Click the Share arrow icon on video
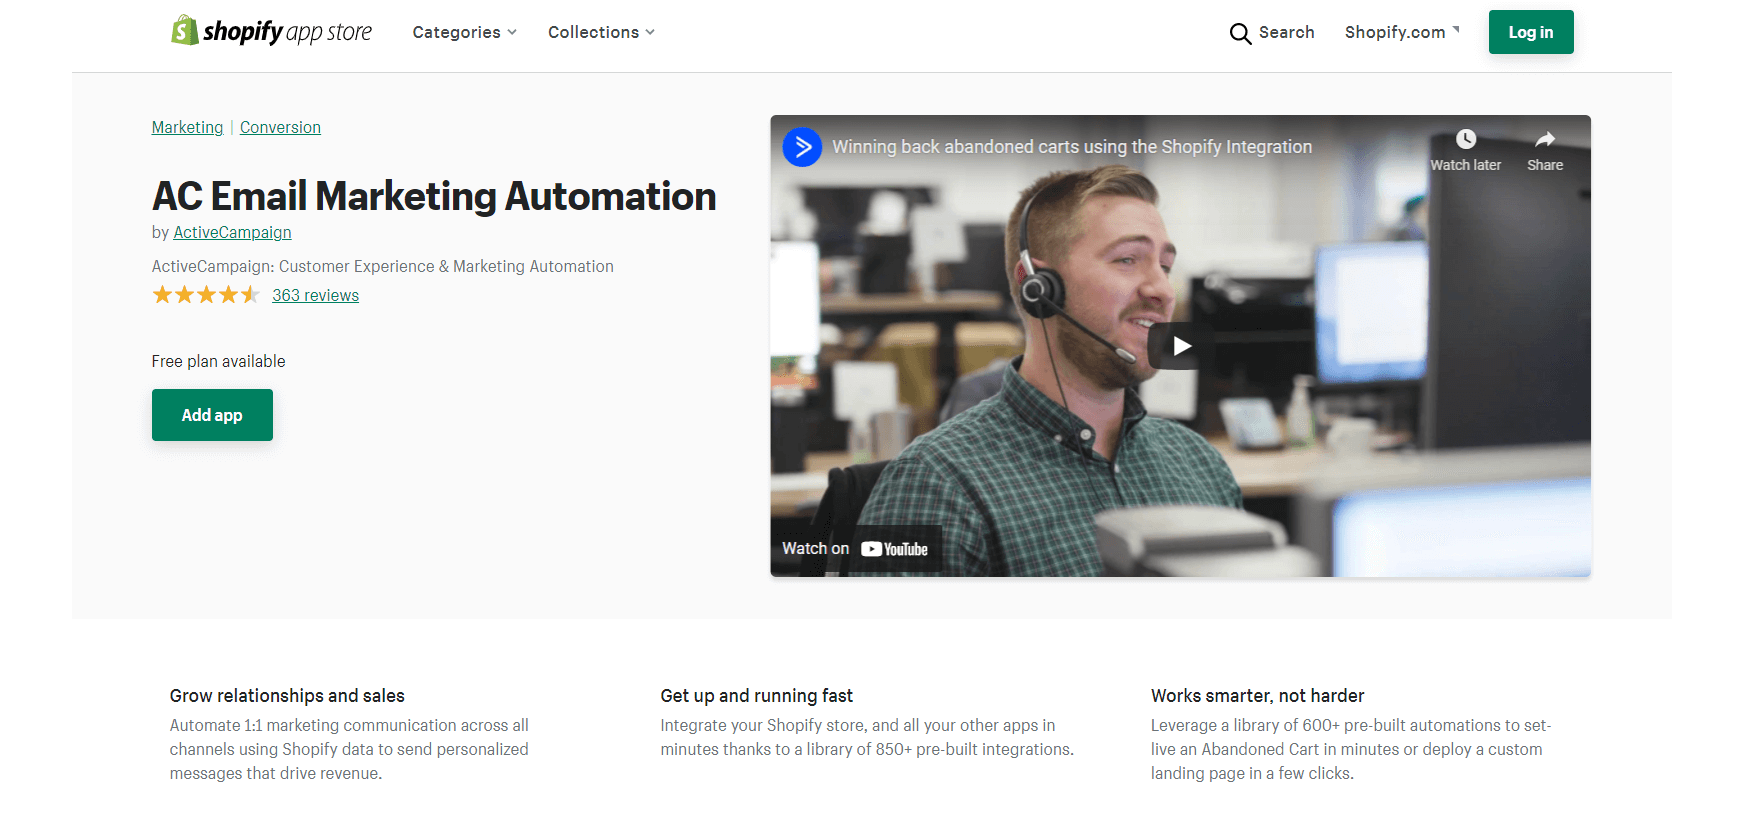This screenshot has height=834, width=1743. point(1545,139)
